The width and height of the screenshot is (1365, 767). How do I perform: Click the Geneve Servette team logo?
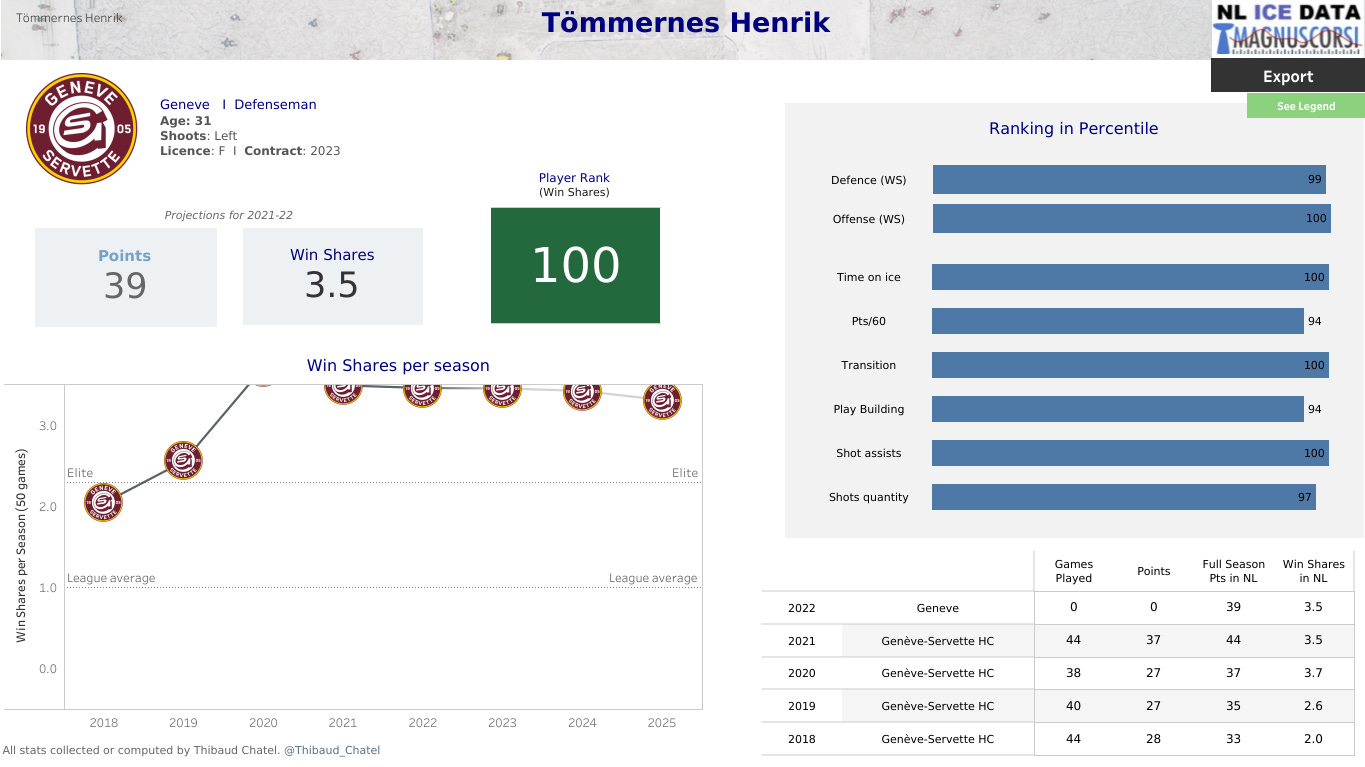(x=81, y=128)
